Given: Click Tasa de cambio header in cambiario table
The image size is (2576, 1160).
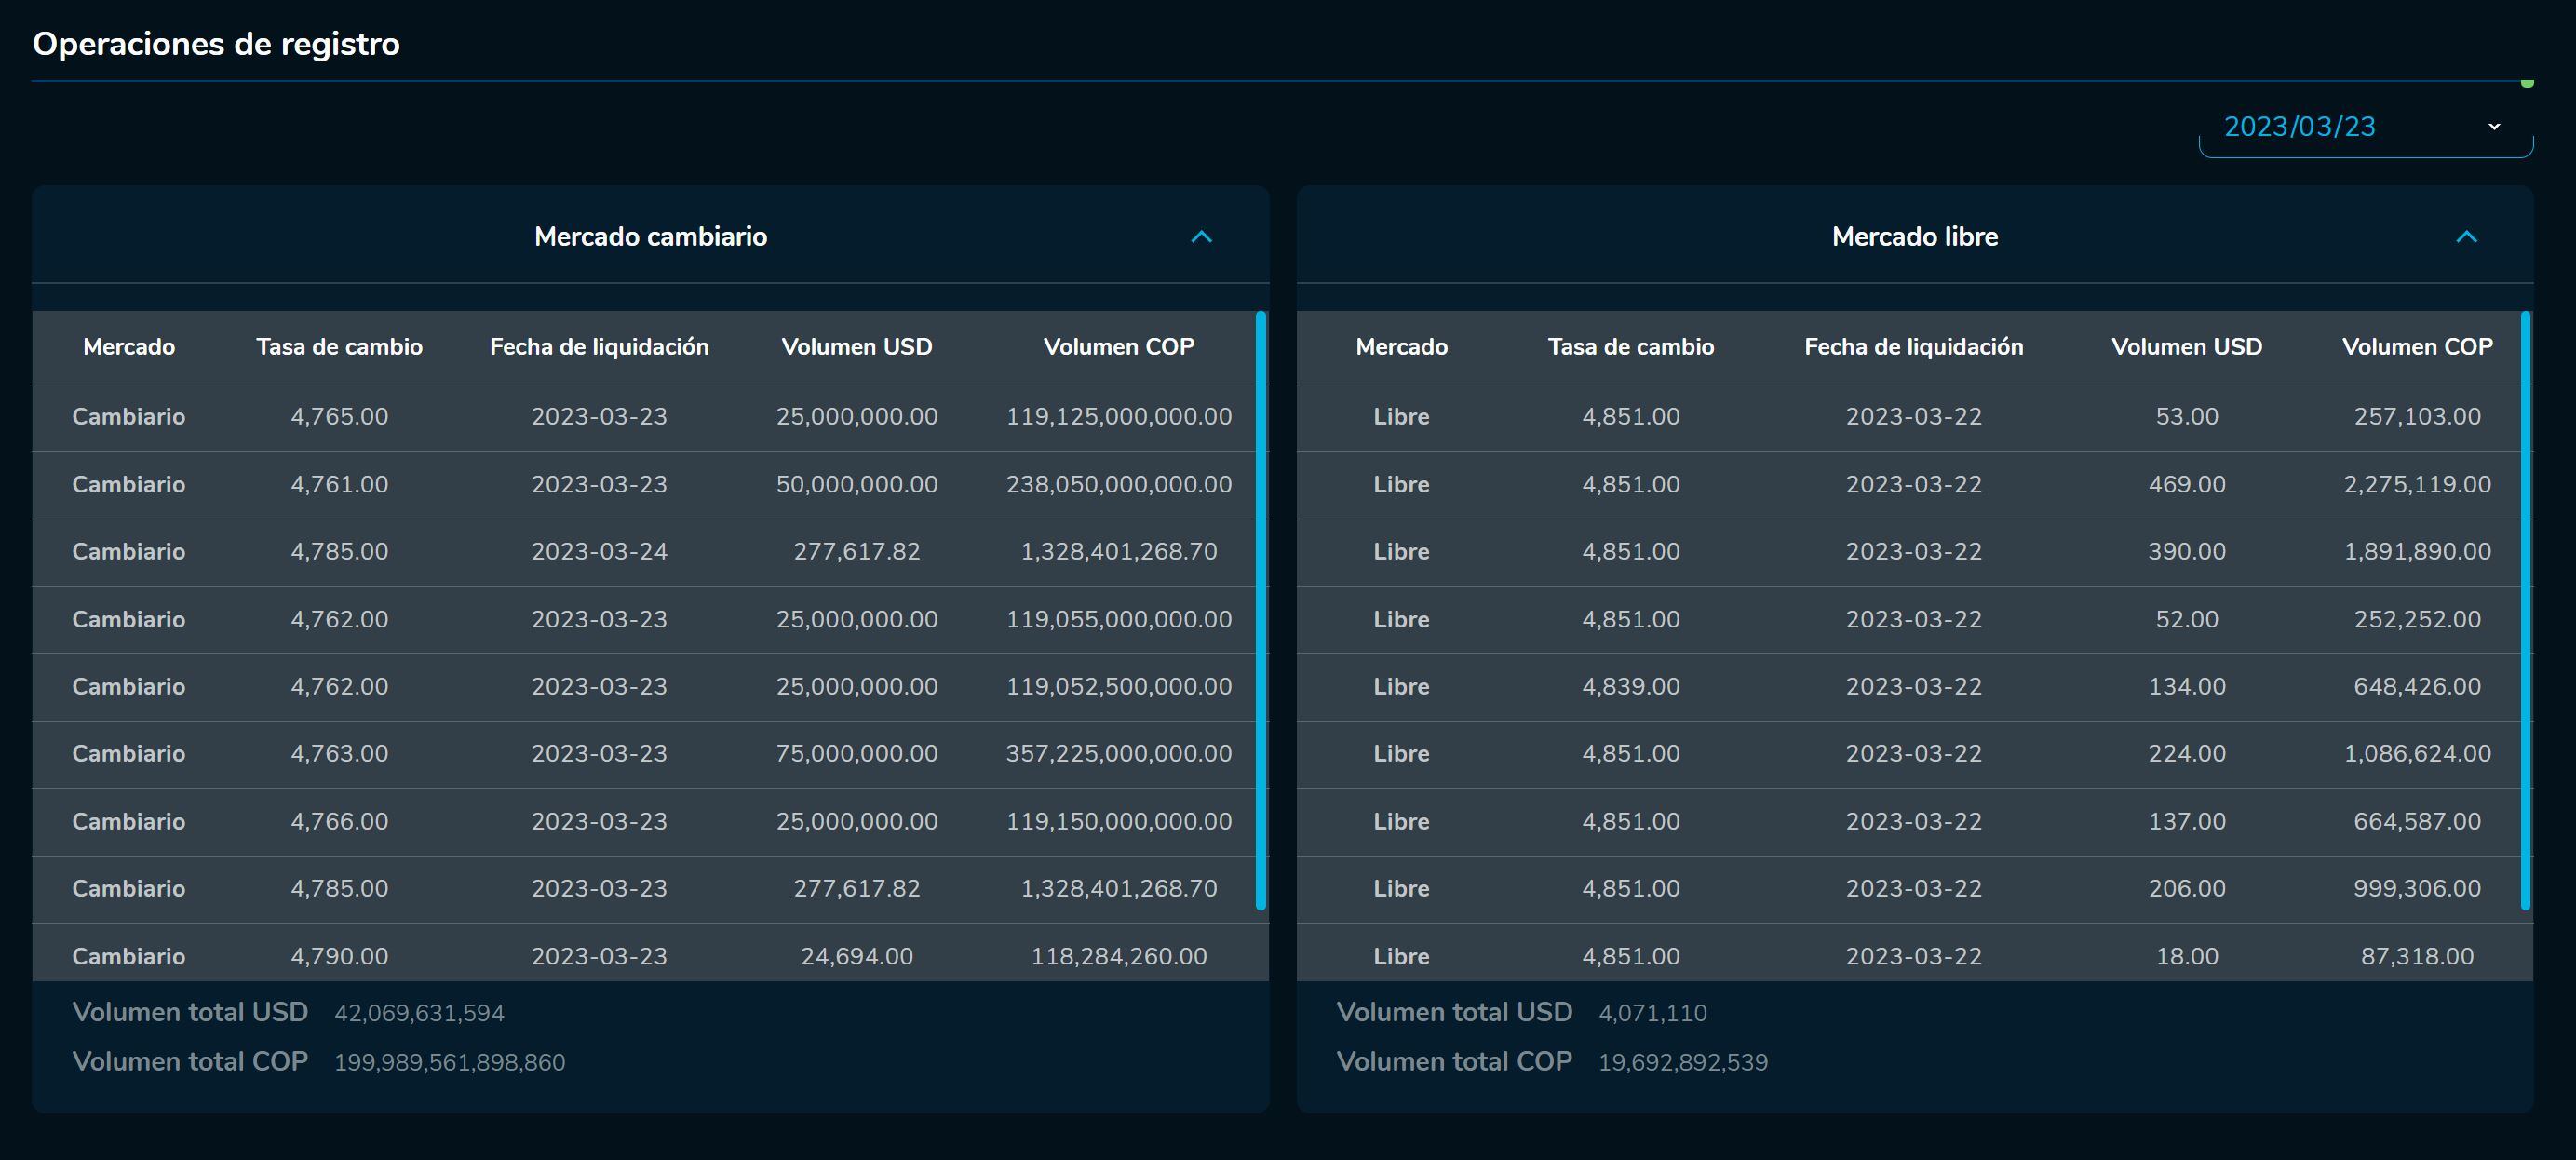Looking at the screenshot, I should click(339, 347).
